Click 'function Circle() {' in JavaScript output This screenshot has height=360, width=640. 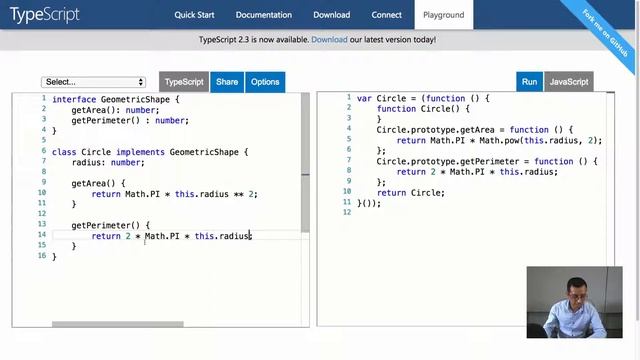pos(423,109)
